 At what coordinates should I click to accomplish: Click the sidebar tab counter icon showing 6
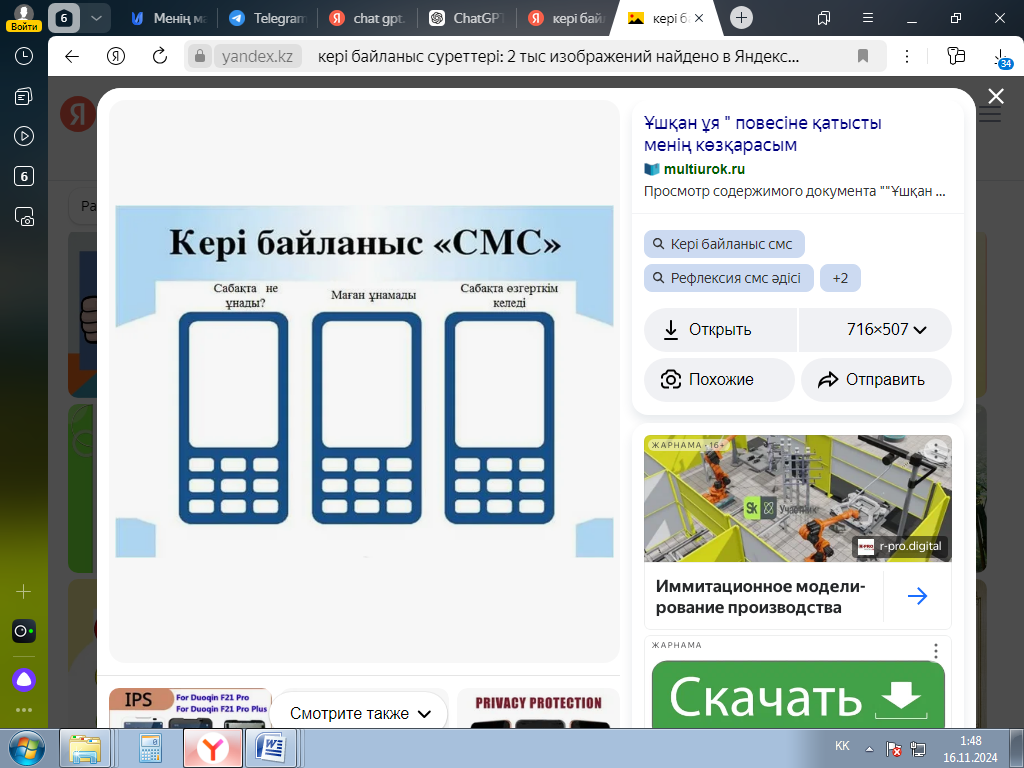[24, 176]
